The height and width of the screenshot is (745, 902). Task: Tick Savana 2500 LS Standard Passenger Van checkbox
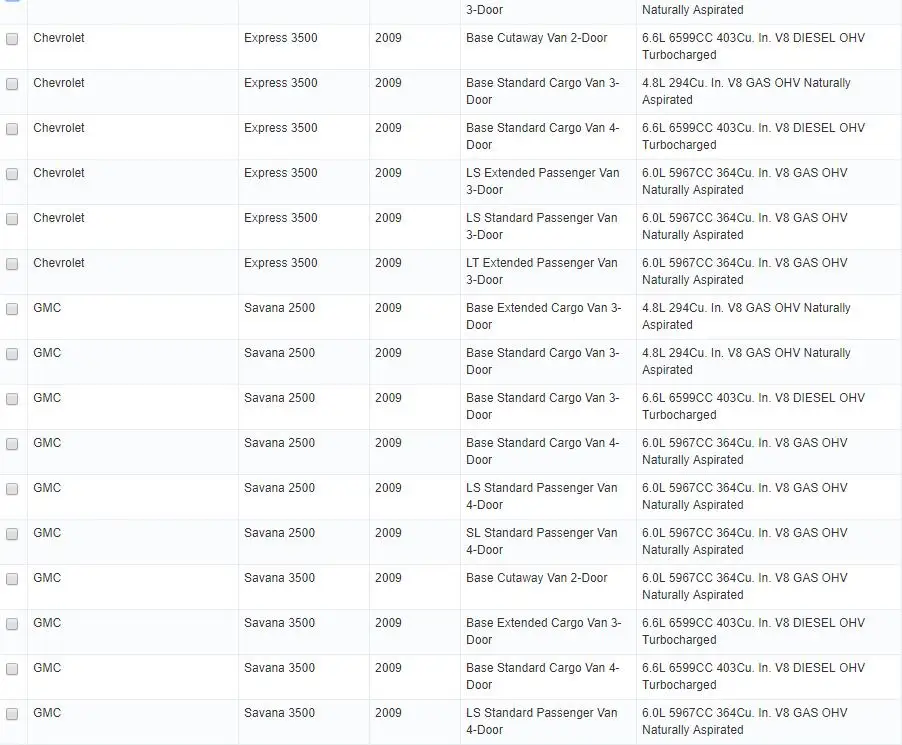12,489
